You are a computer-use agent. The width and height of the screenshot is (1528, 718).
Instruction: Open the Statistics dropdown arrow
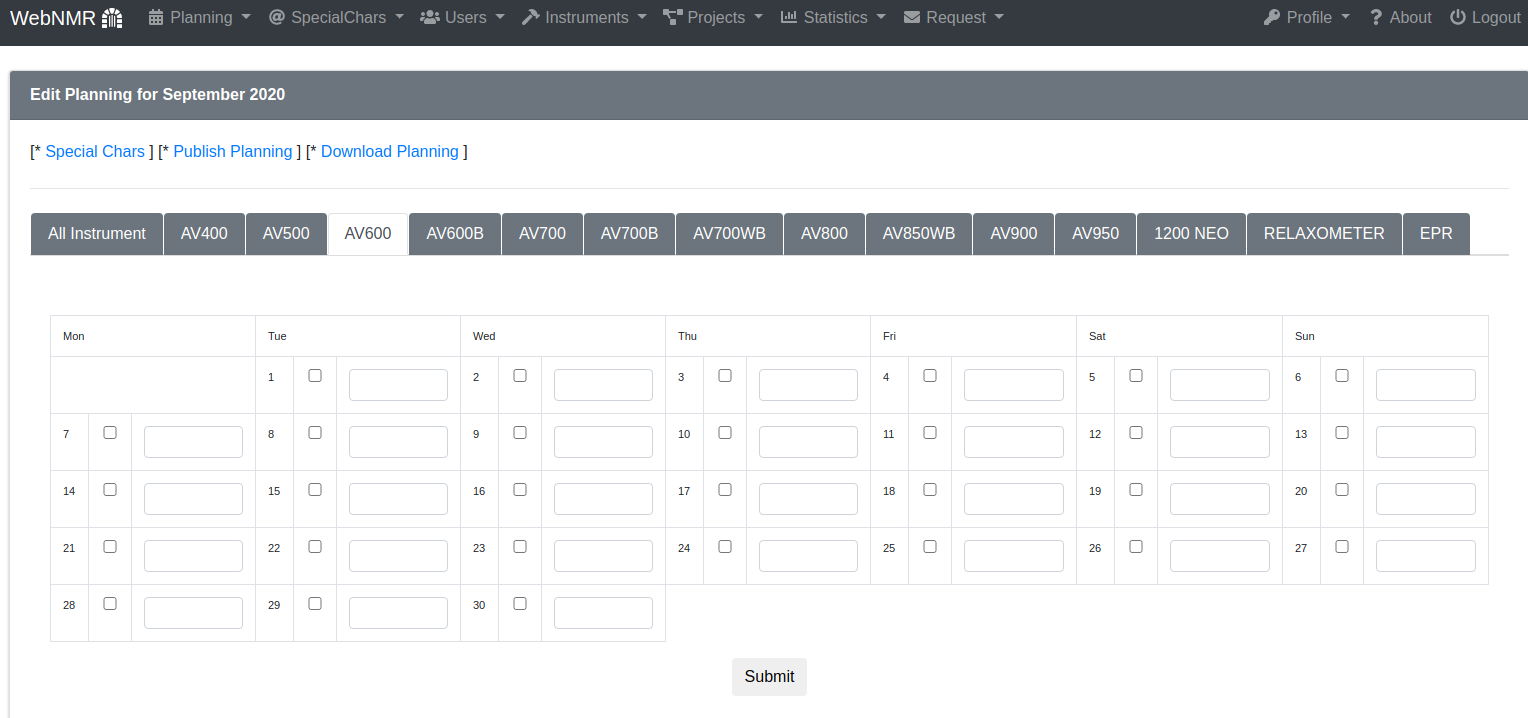(x=881, y=18)
